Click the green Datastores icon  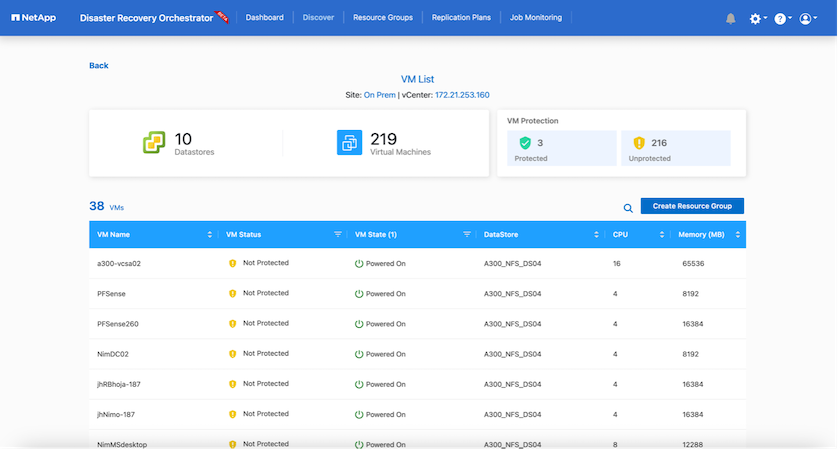coord(153,143)
